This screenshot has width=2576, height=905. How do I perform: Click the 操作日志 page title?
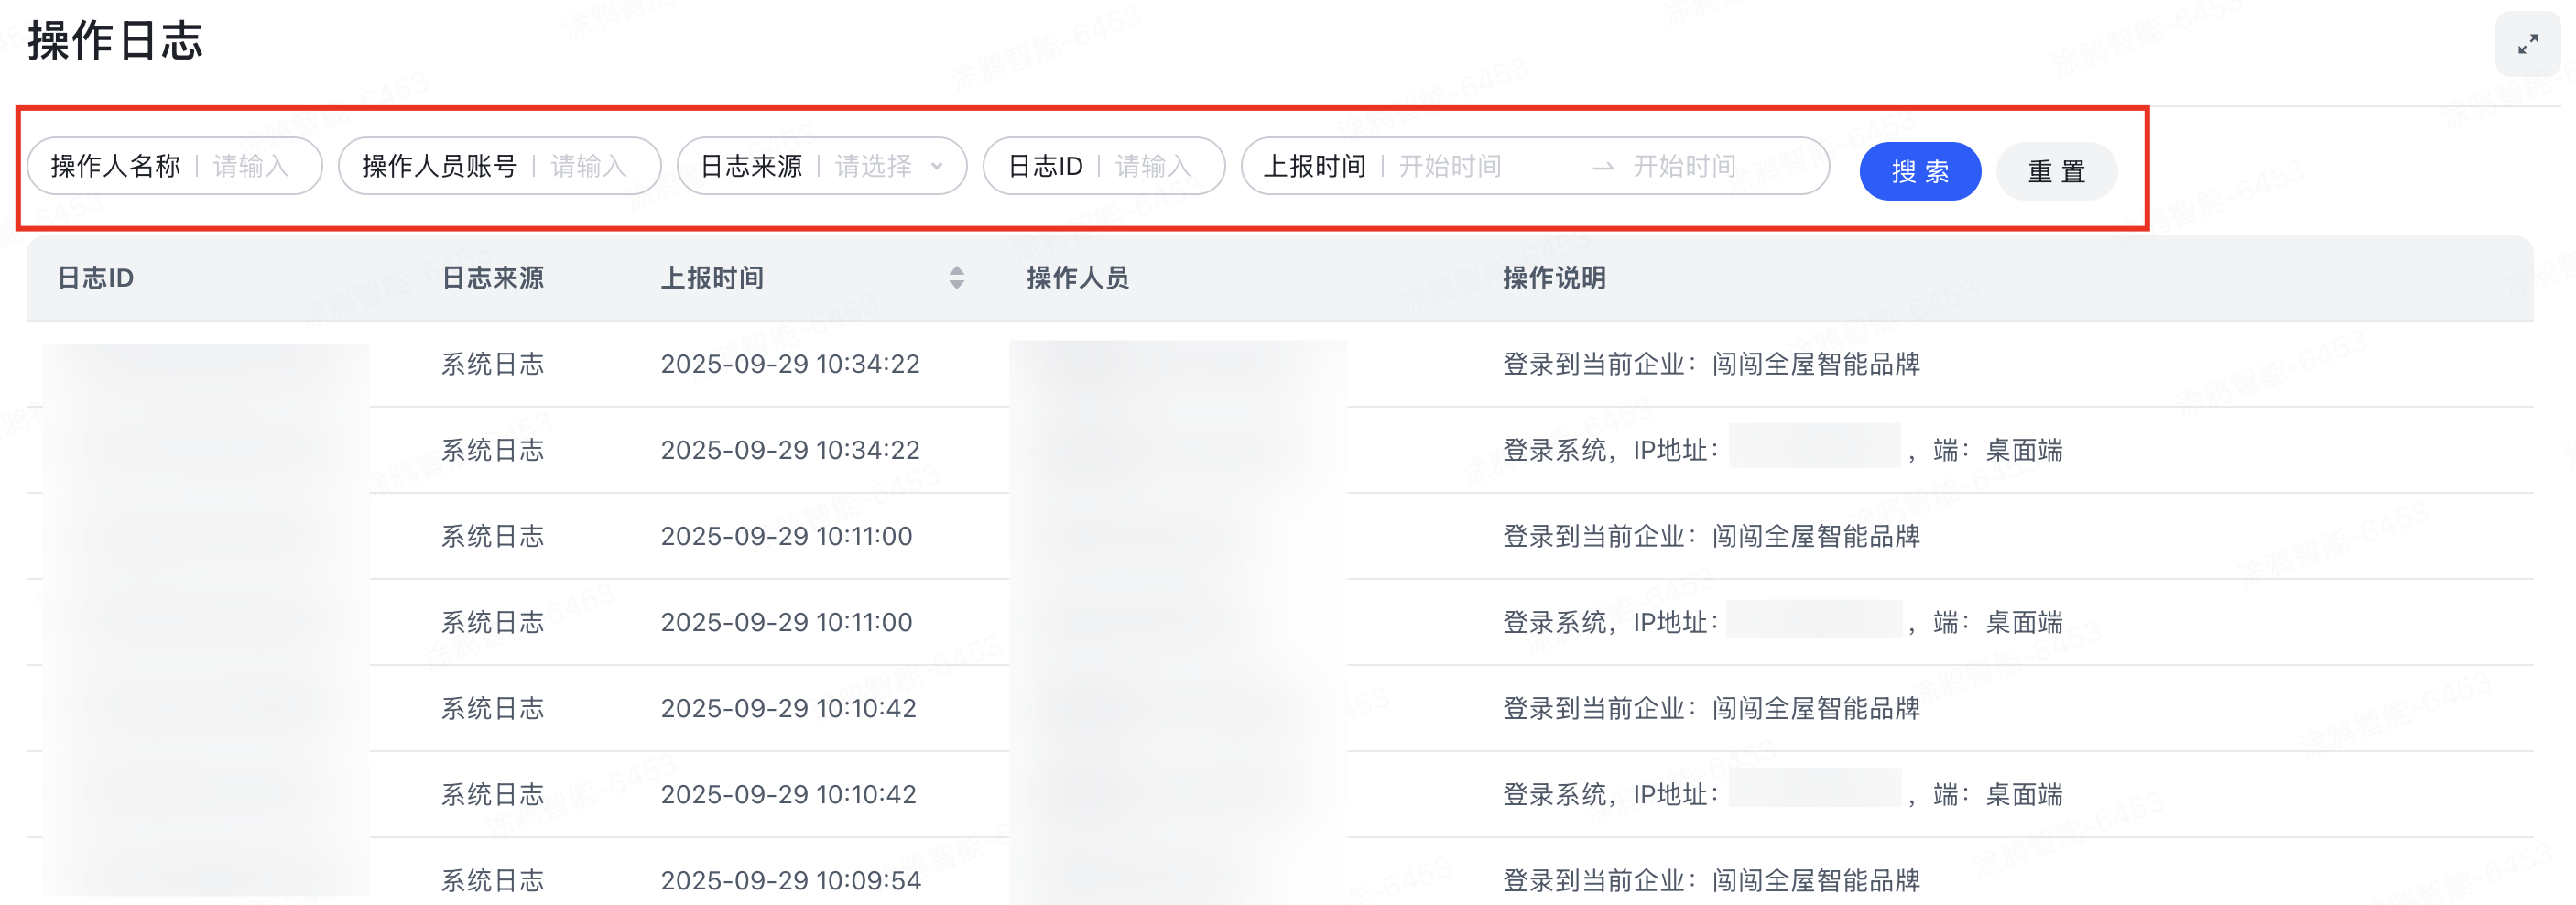tap(115, 42)
